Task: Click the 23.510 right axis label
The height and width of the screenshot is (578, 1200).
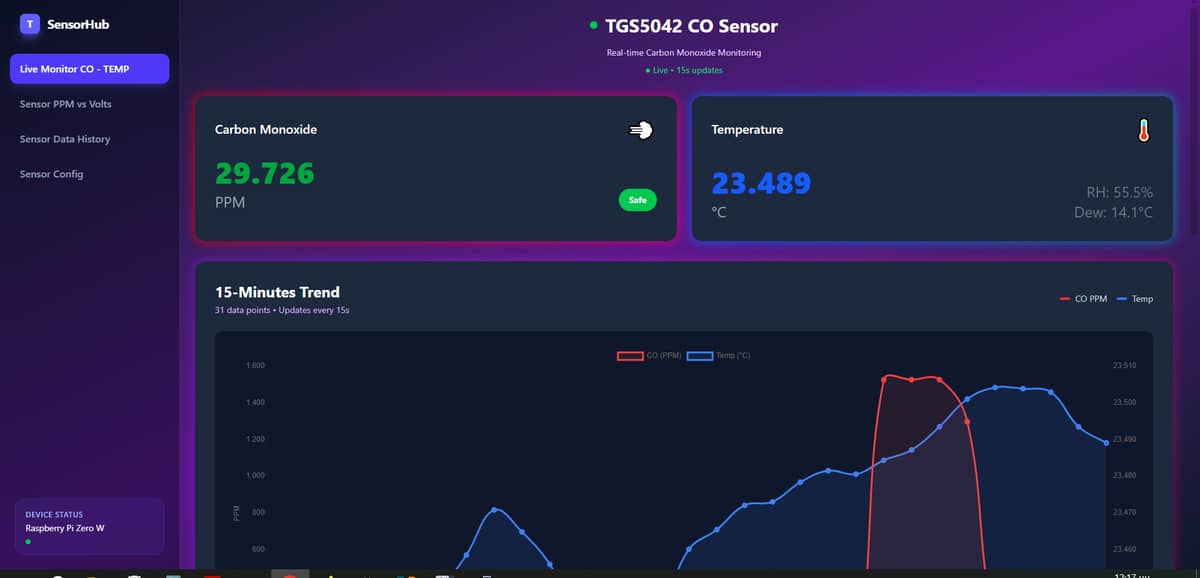Action: click(x=1124, y=365)
